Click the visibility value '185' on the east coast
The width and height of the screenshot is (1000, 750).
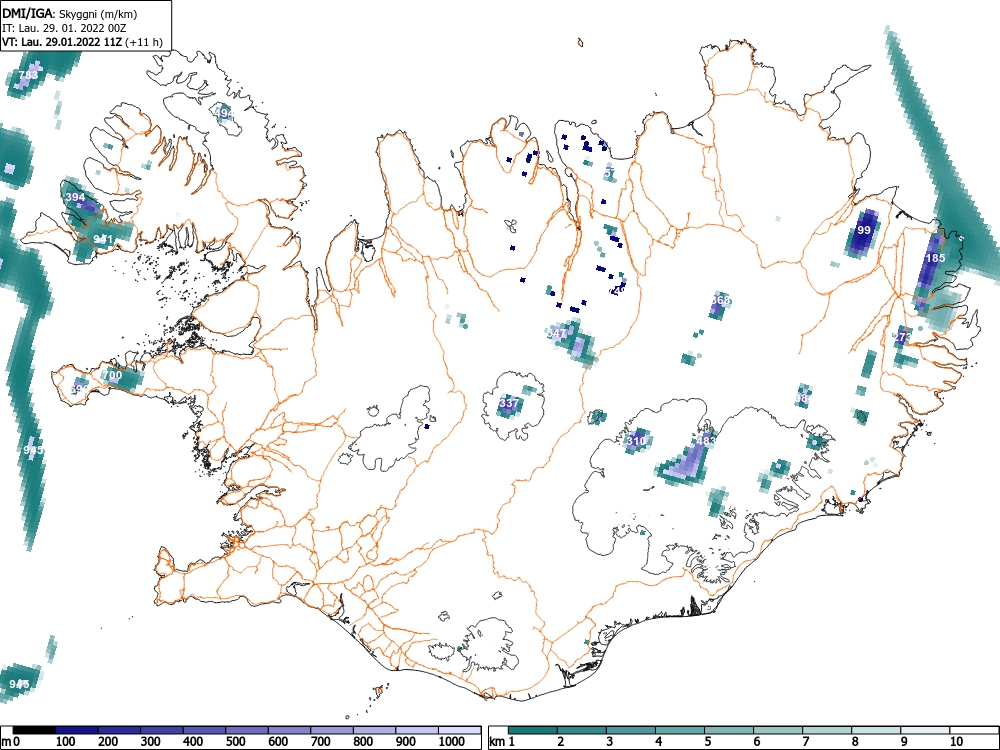click(935, 258)
